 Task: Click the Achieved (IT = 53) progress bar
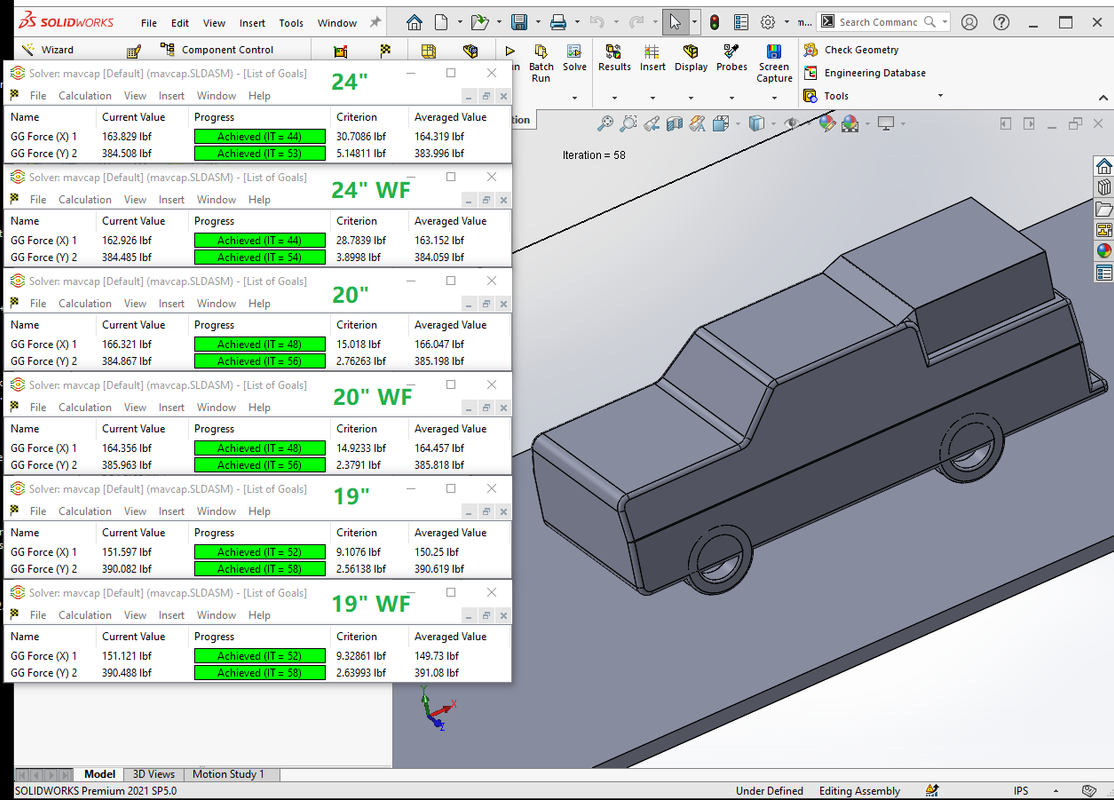click(260, 153)
